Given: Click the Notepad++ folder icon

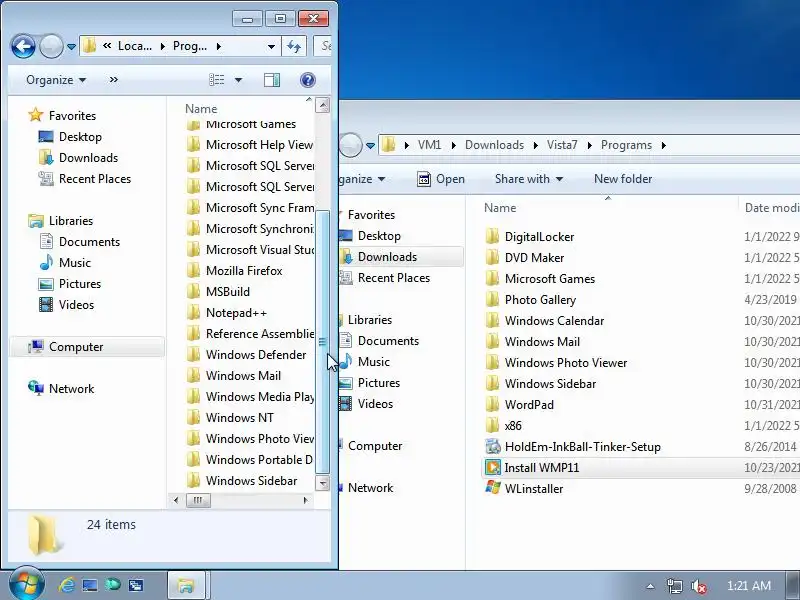Looking at the screenshot, I should click(x=193, y=313).
